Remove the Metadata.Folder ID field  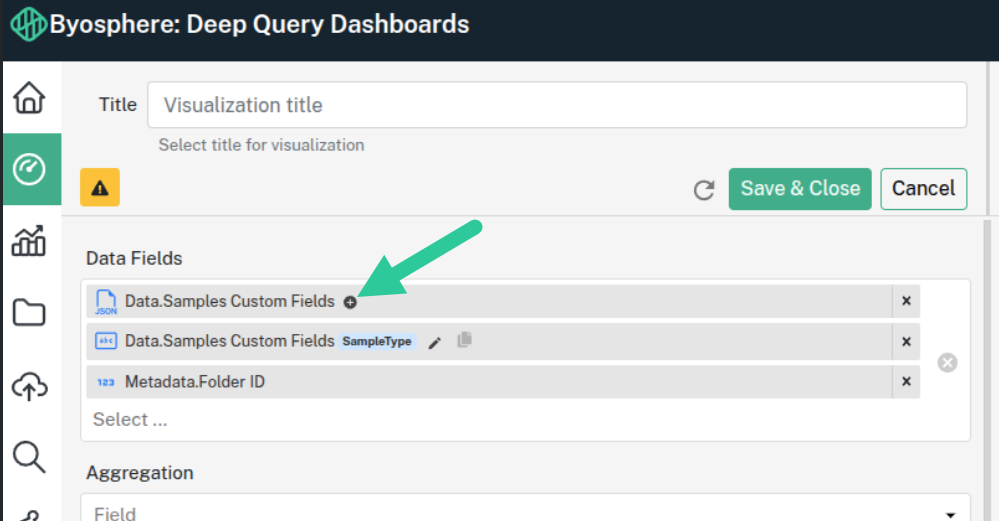(906, 382)
